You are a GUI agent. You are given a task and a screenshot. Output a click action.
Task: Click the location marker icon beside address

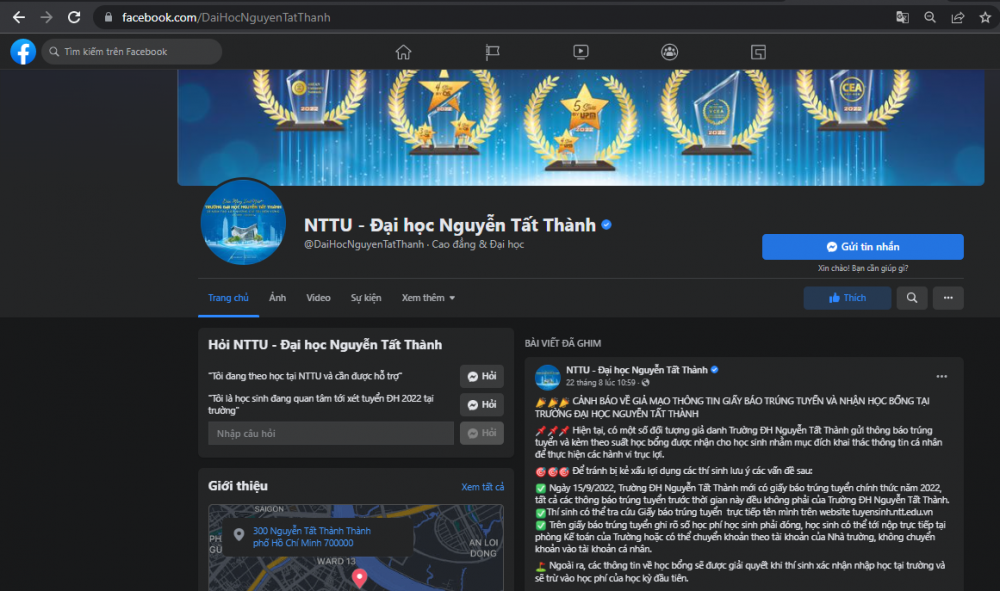point(239,535)
